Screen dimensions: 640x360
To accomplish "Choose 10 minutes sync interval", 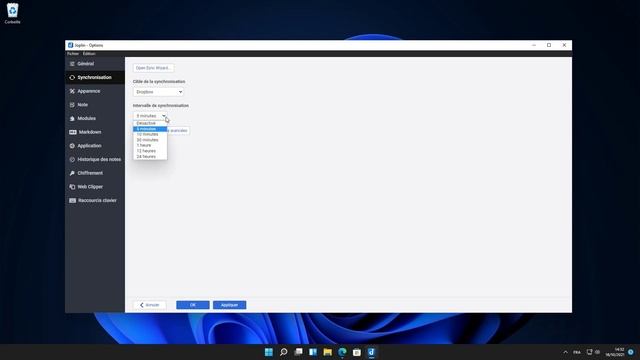I will [150, 134].
